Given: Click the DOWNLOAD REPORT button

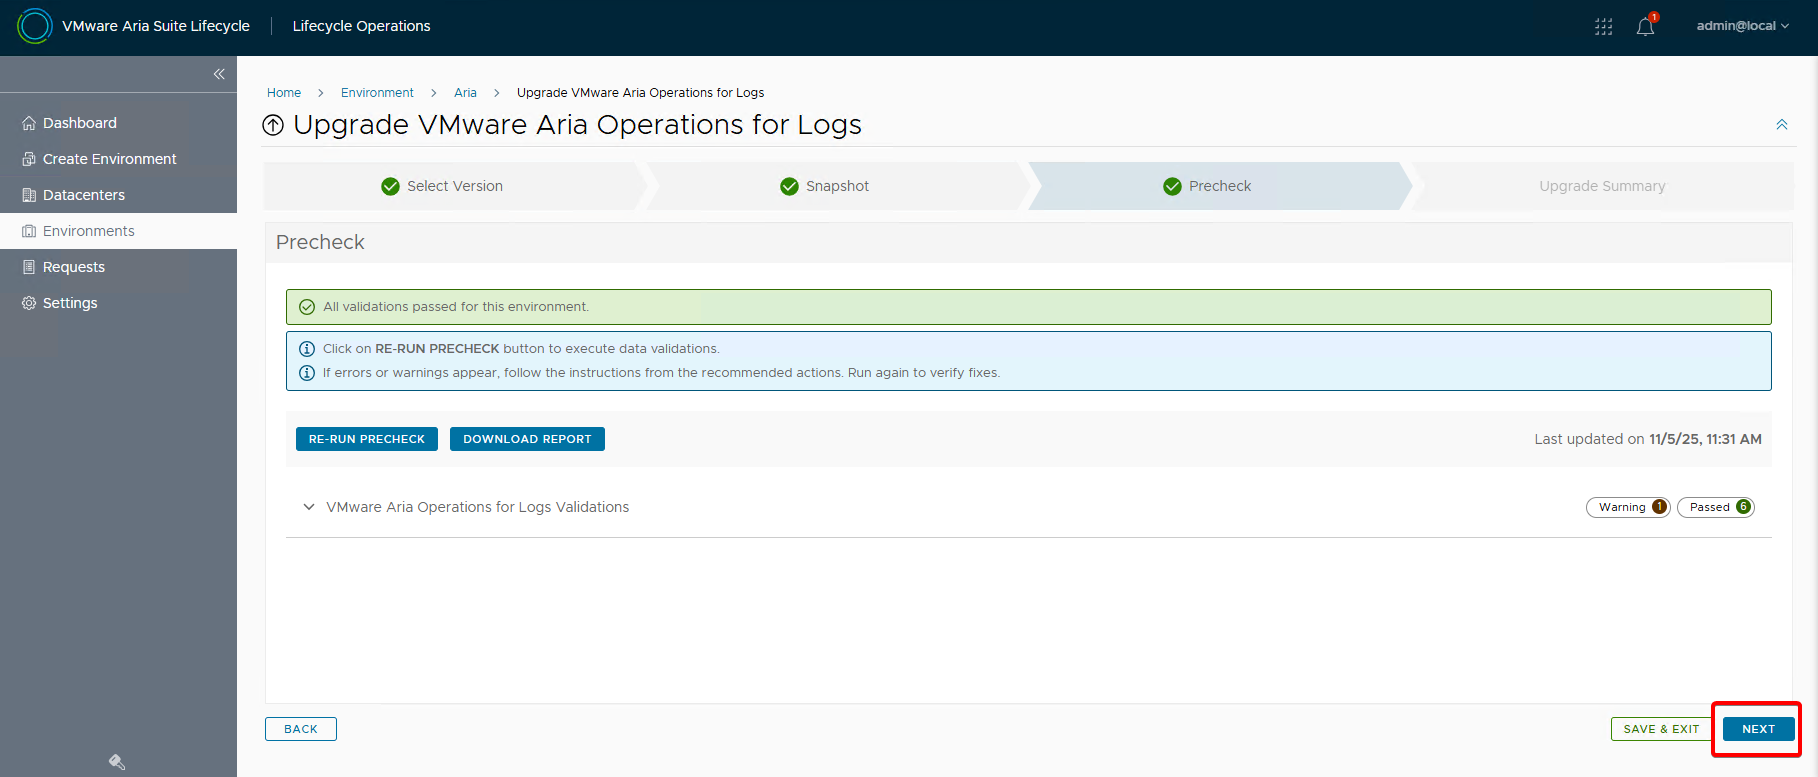Looking at the screenshot, I should [x=527, y=439].
